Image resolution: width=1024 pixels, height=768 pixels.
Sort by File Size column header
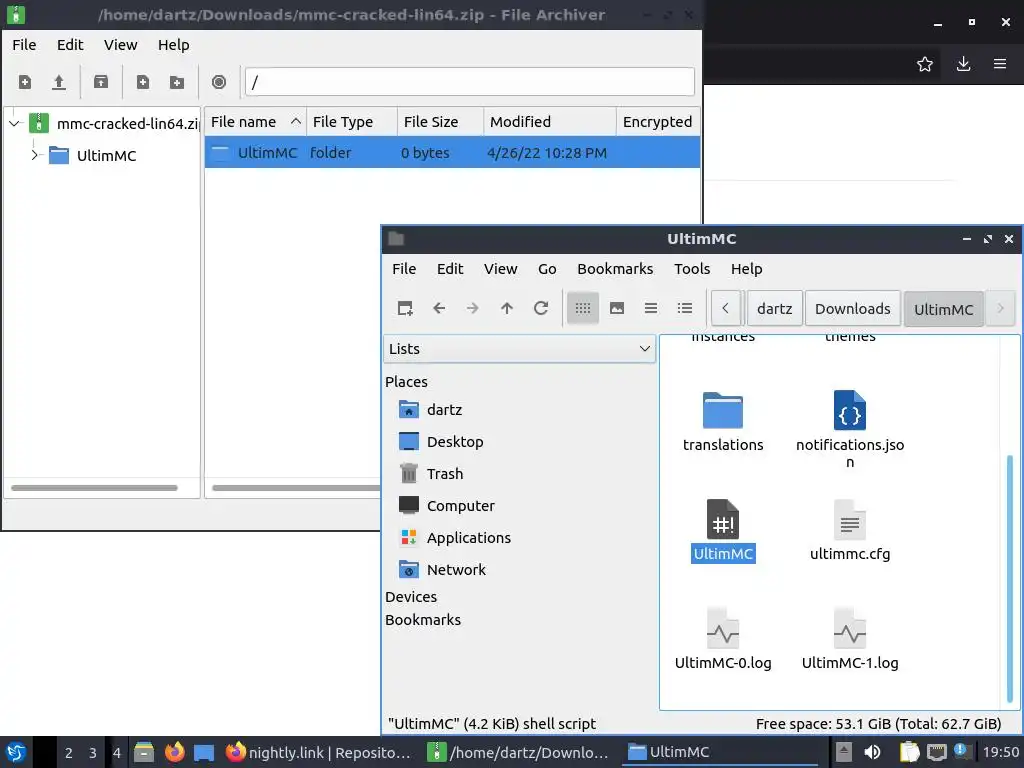point(440,121)
